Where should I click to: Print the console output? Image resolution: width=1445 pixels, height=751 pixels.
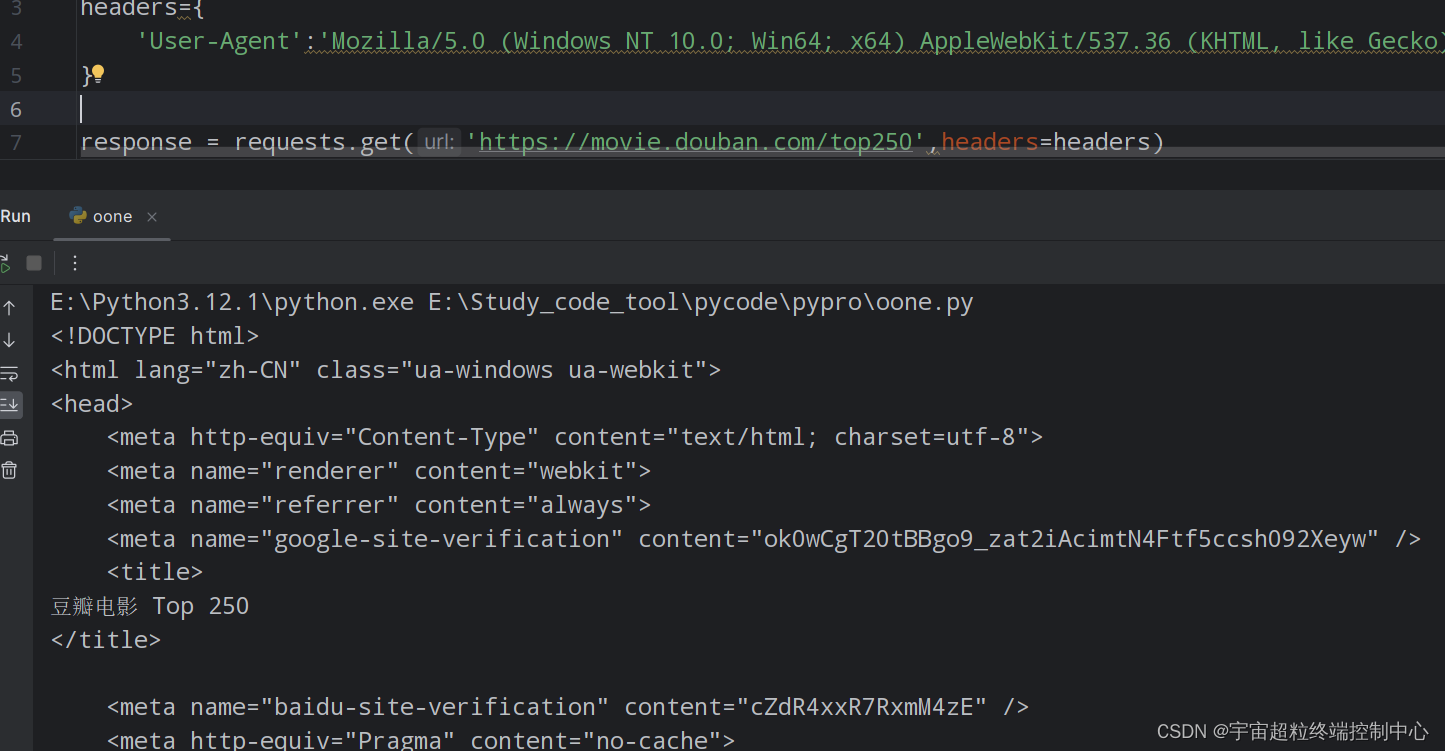pyautogui.click(x=9, y=438)
